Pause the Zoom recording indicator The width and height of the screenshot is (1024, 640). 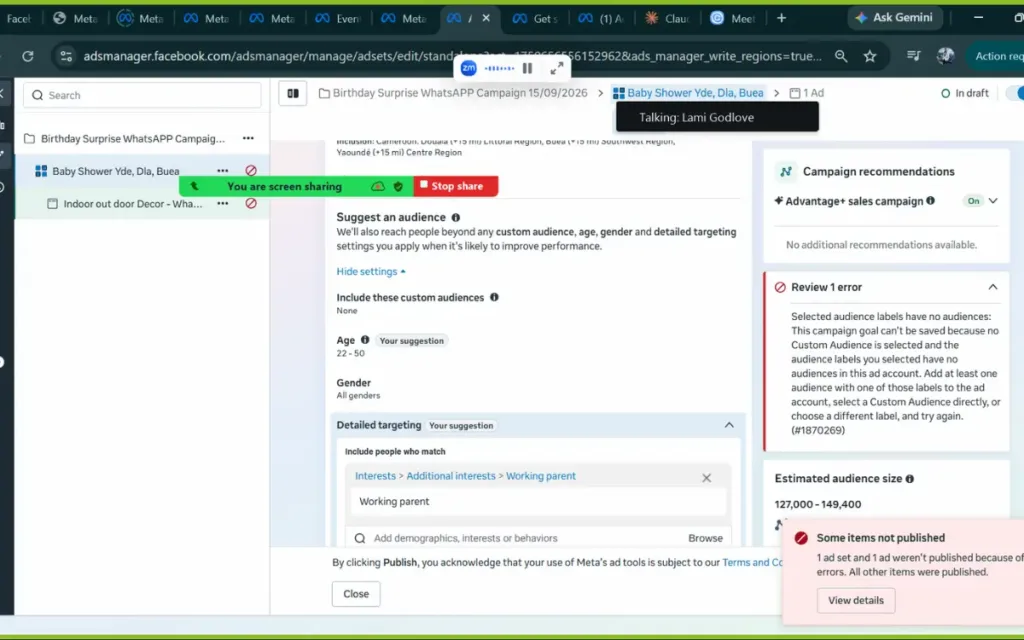click(x=527, y=68)
